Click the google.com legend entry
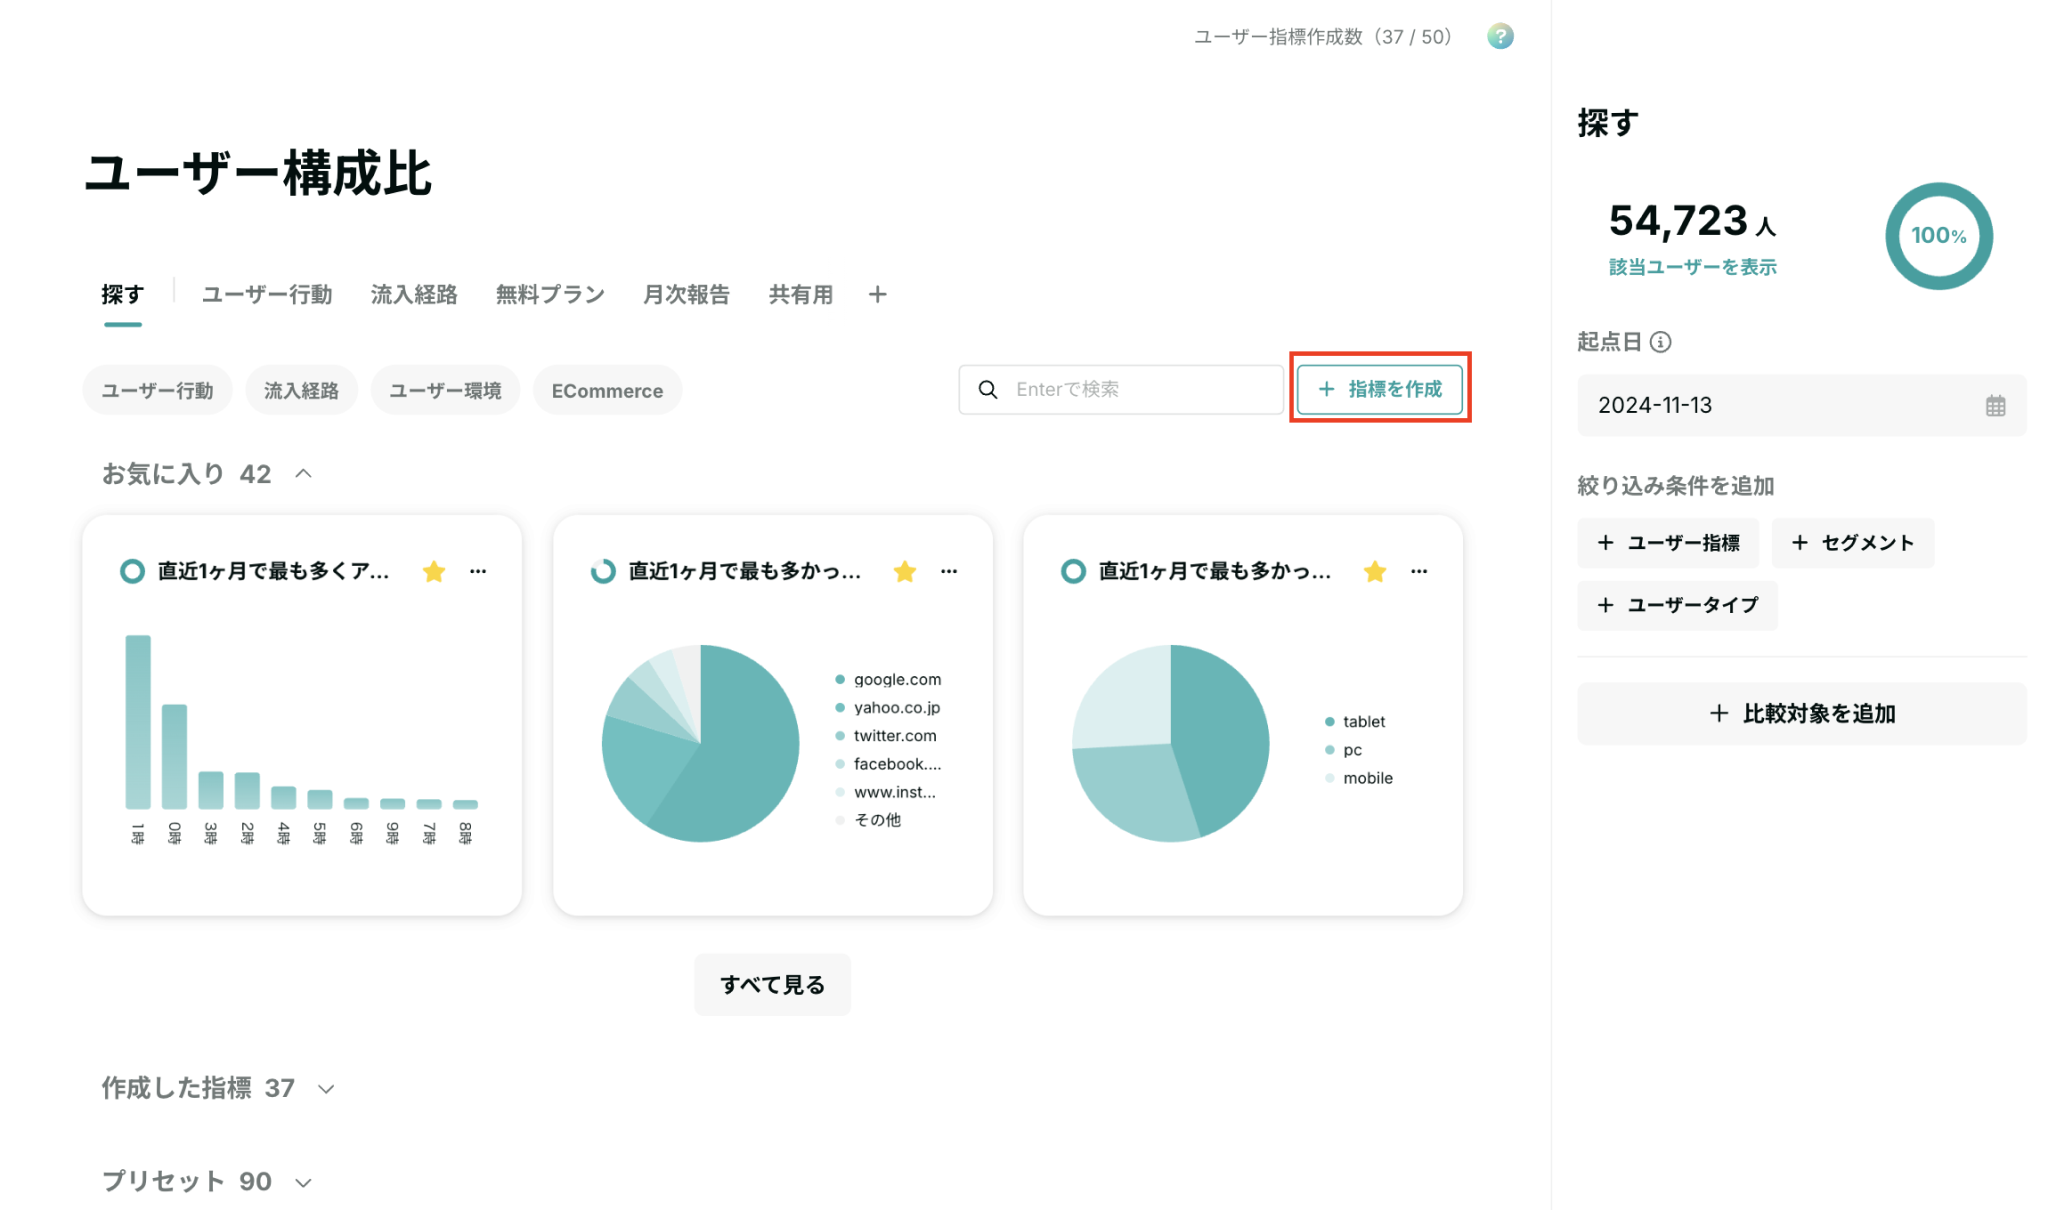 888,680
